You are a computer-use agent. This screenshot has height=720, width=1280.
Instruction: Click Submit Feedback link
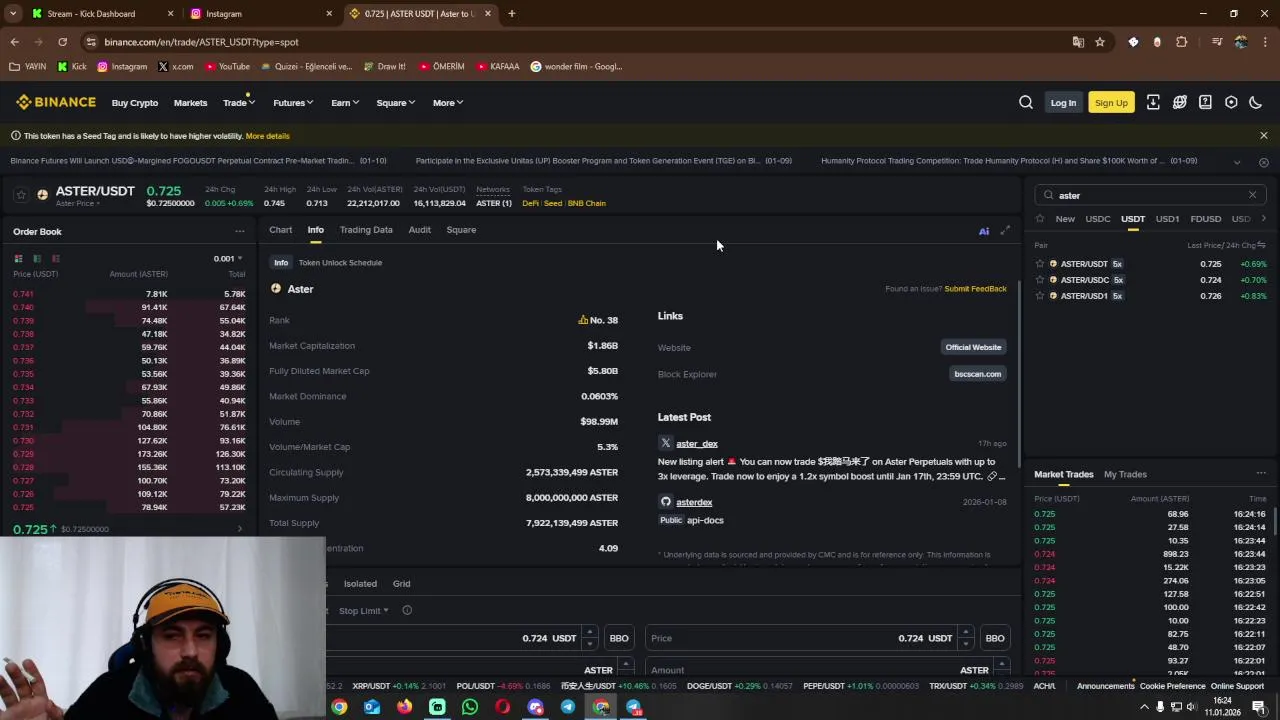[975, 289]
